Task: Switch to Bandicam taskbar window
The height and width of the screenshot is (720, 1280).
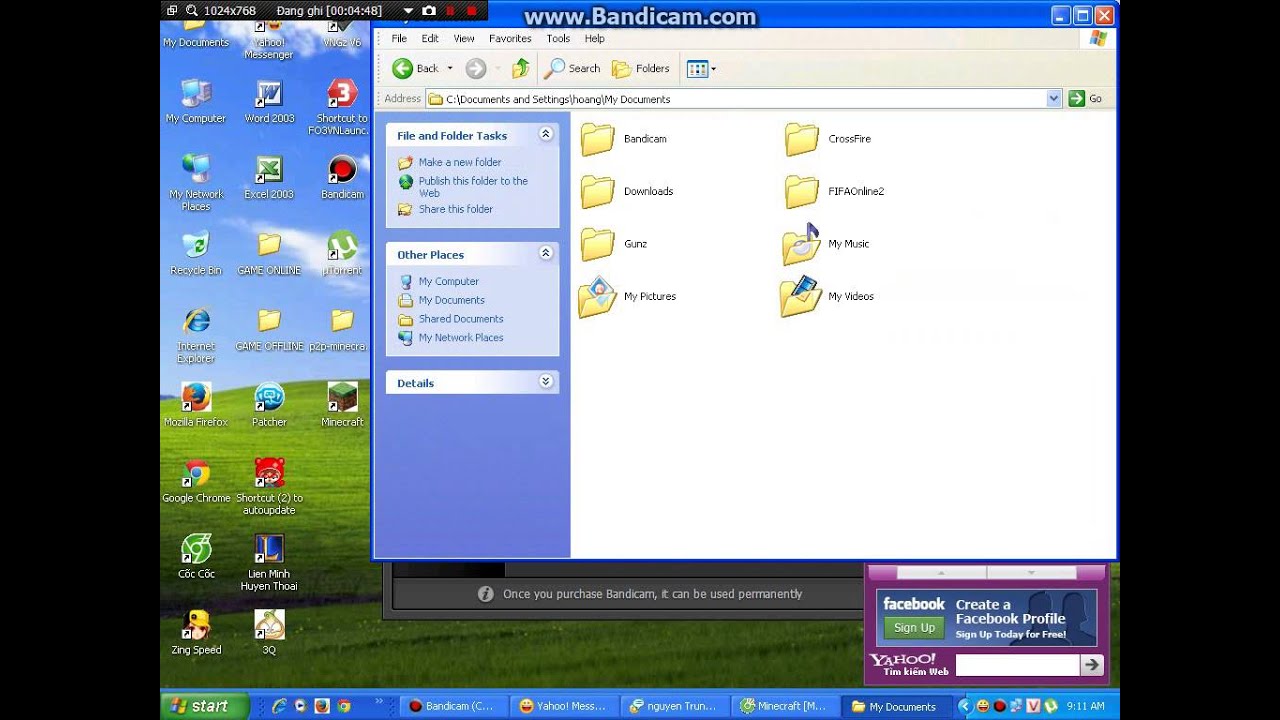Action: pyautogui.click(x=453, y=706)
